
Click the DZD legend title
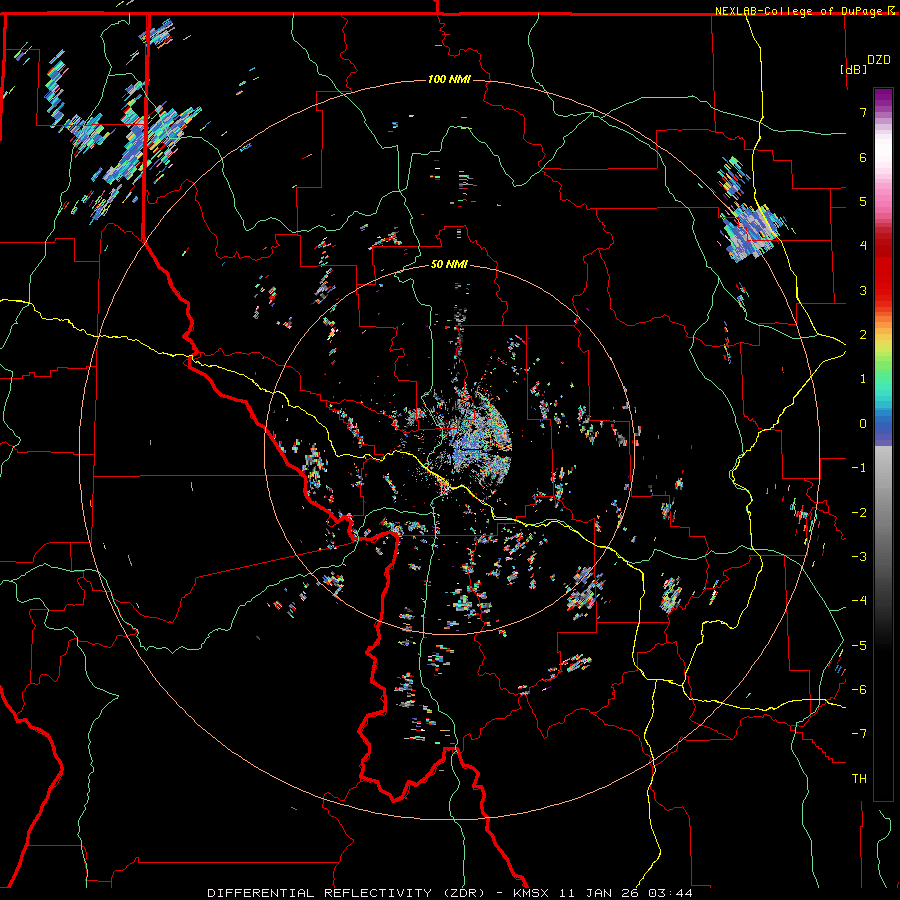coord(879,60)
